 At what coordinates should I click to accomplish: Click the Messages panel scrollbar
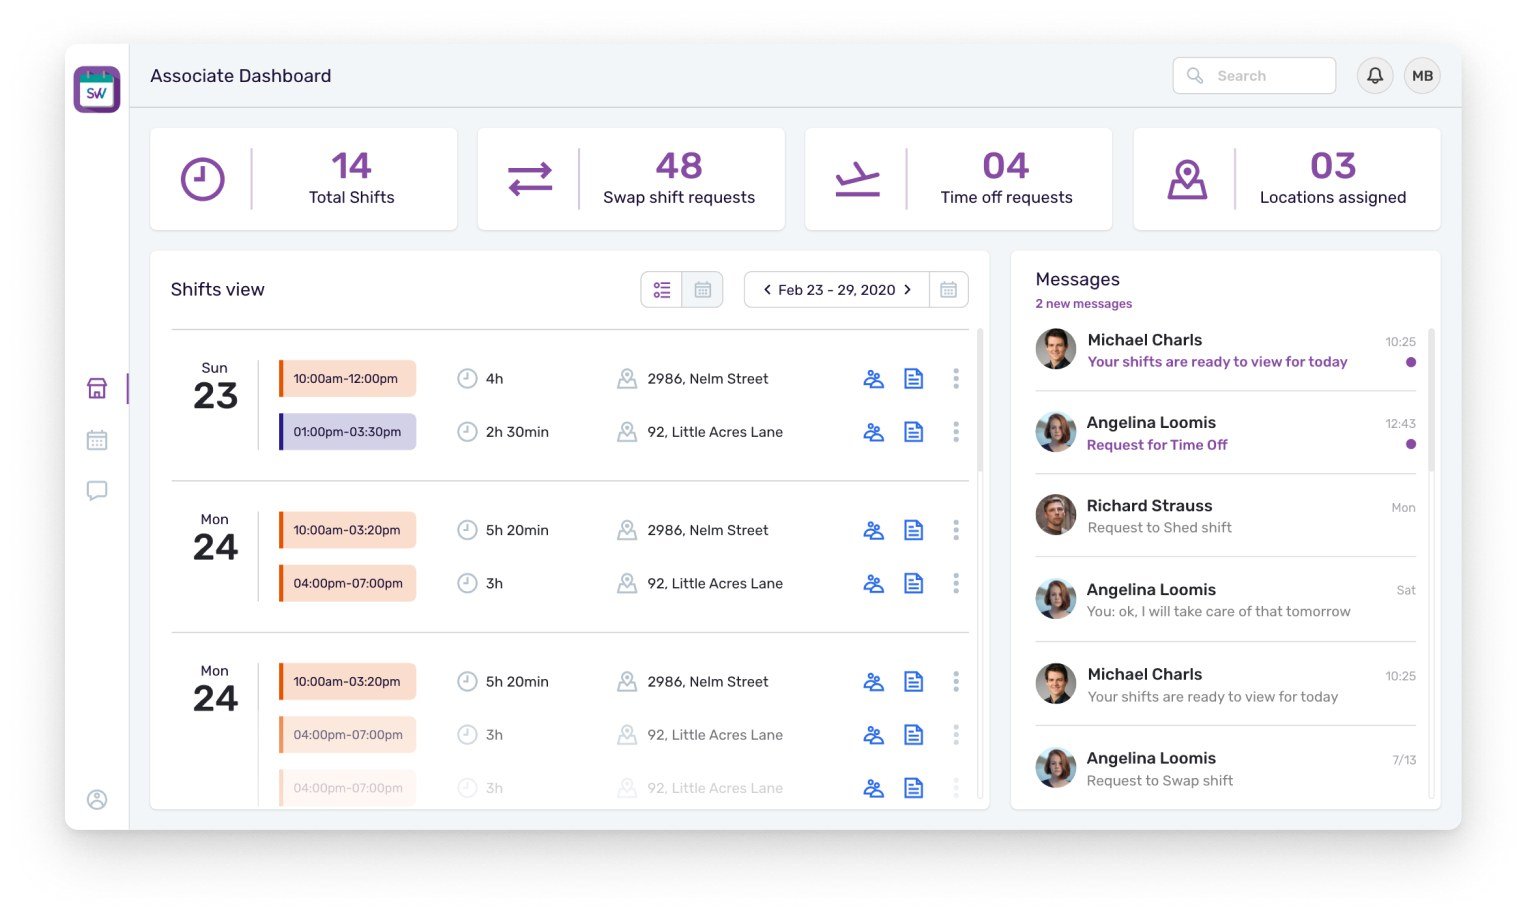1431,400
